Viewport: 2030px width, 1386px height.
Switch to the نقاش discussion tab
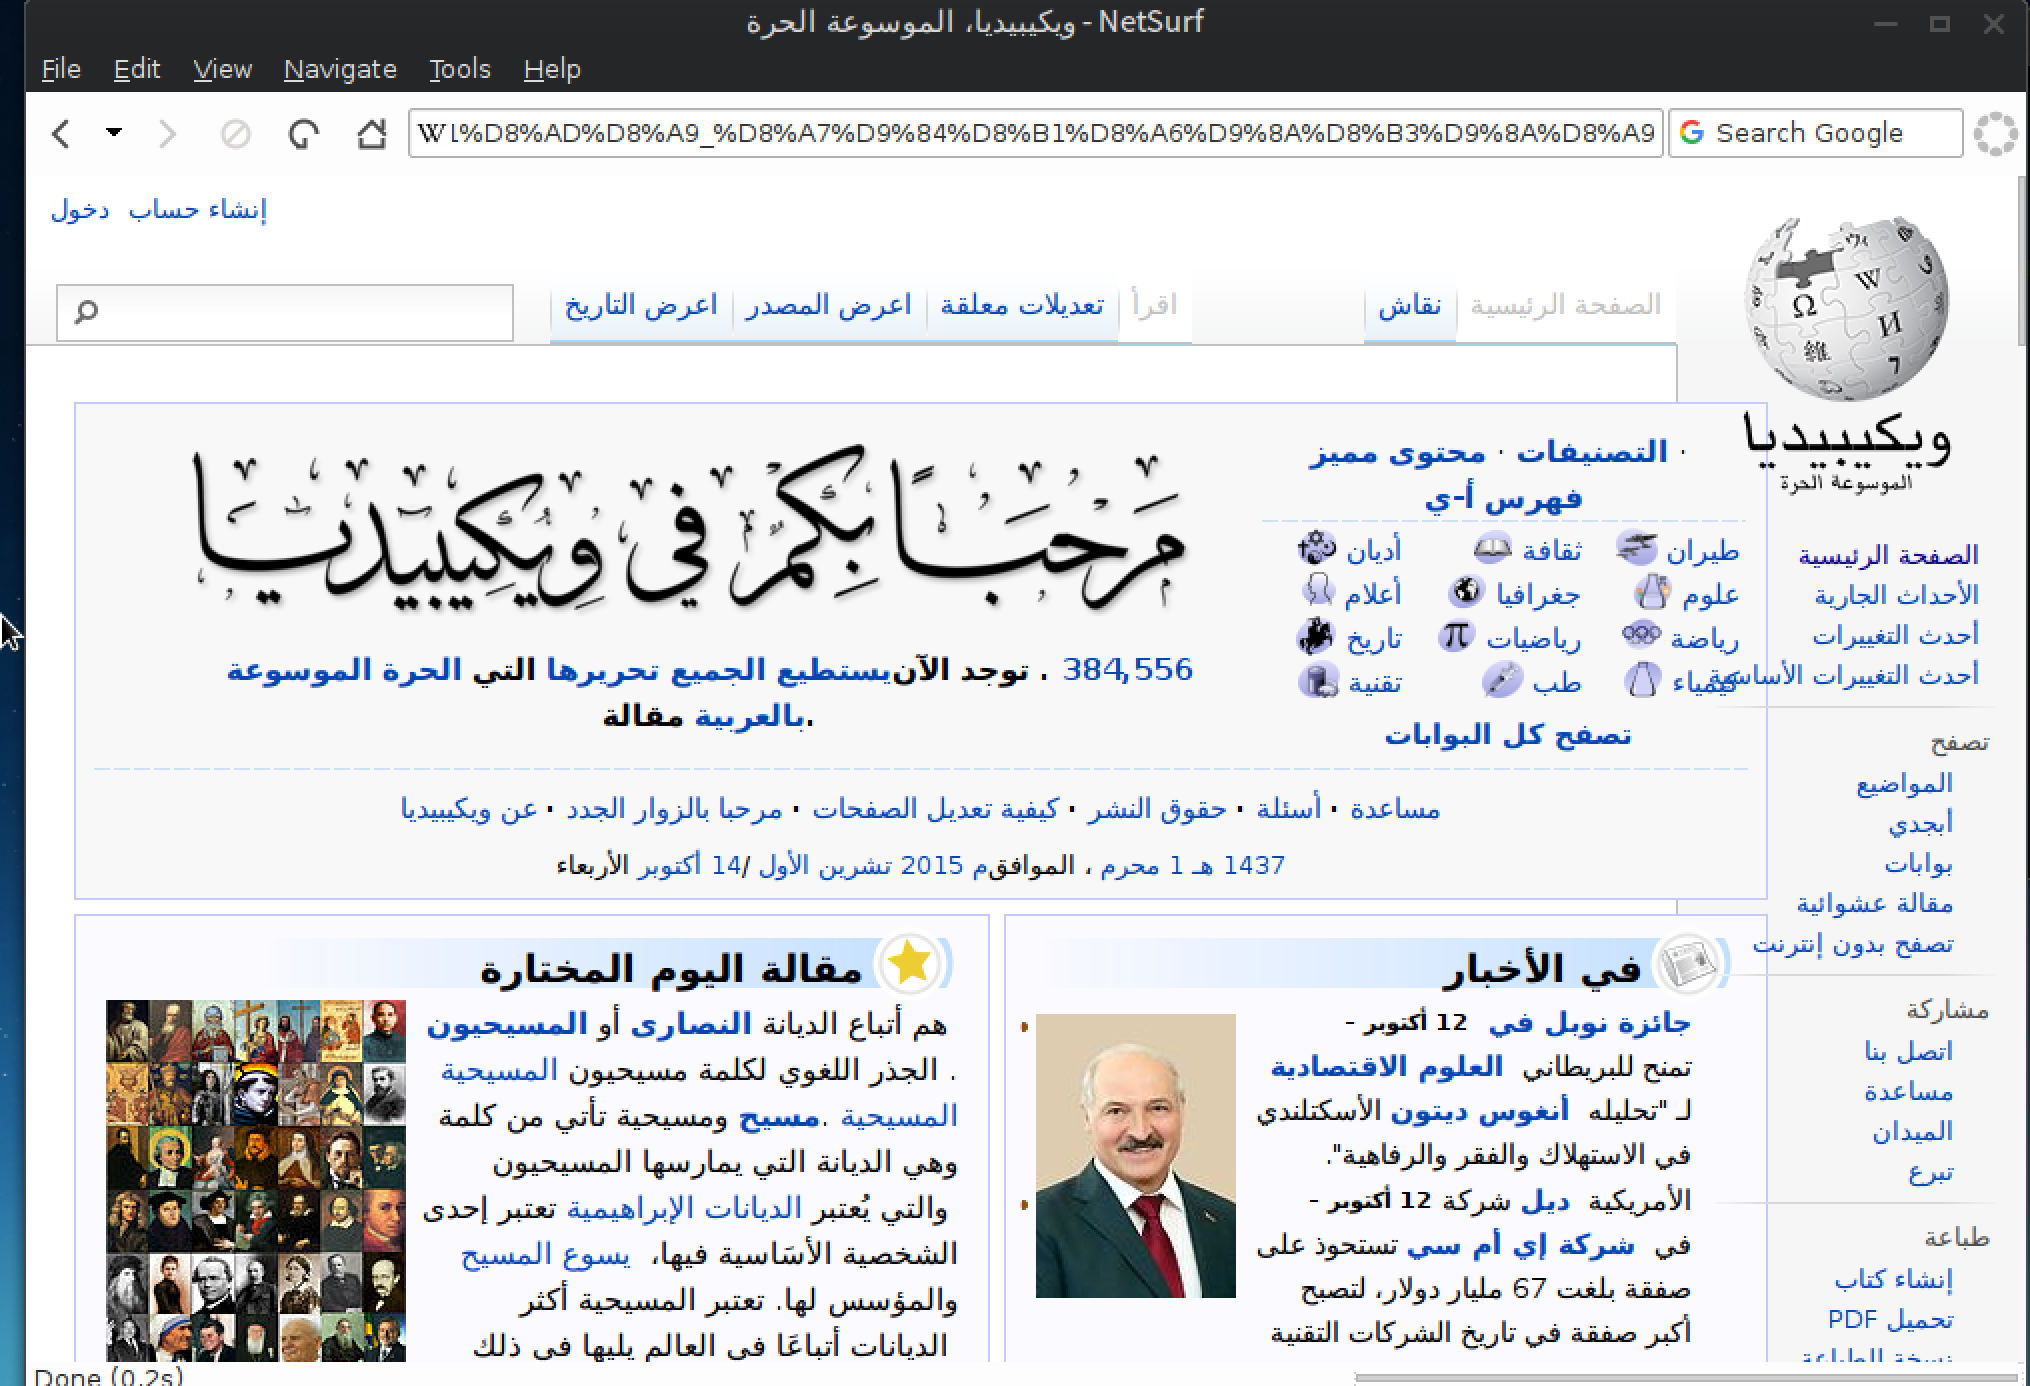(x=1410, y=306)
